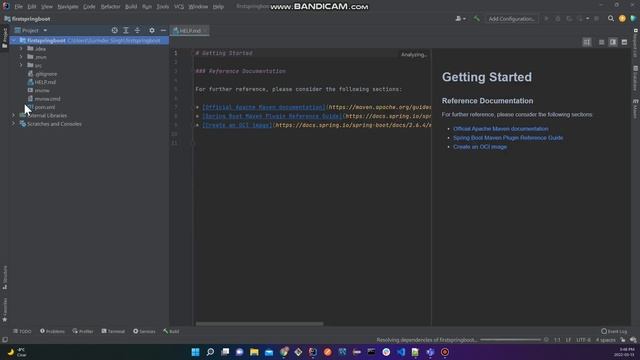
Task: Collapse all nodes in Project panel
Action: click(137, 30)
